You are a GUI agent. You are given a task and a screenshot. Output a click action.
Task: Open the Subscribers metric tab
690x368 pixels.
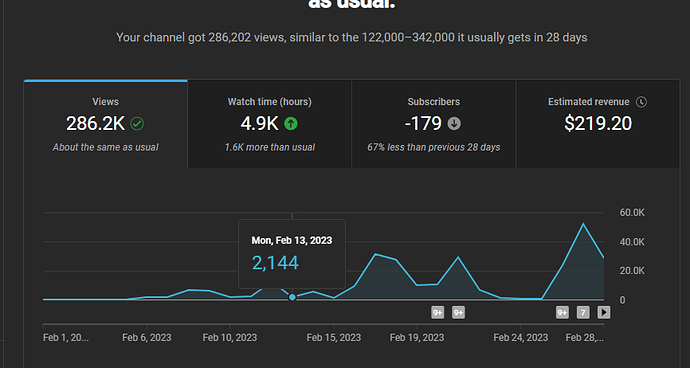pos(433,124)
